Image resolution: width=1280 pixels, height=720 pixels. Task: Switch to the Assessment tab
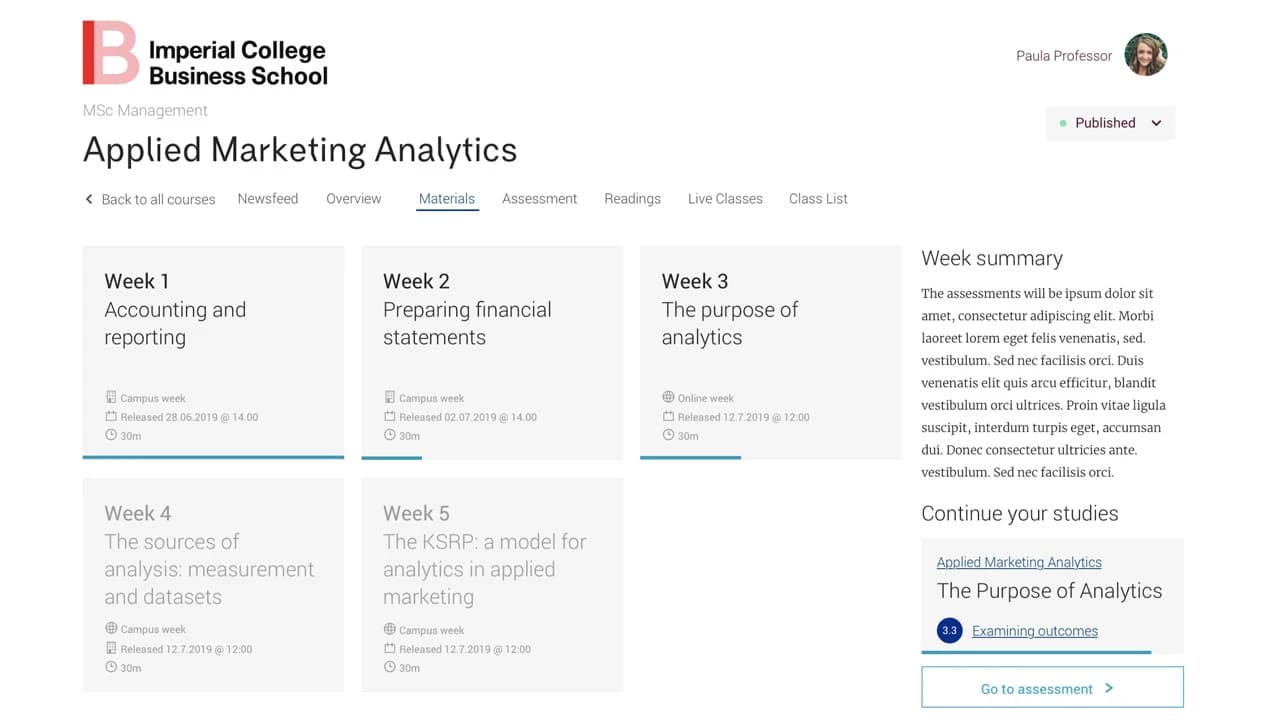(x=540, y=199)
